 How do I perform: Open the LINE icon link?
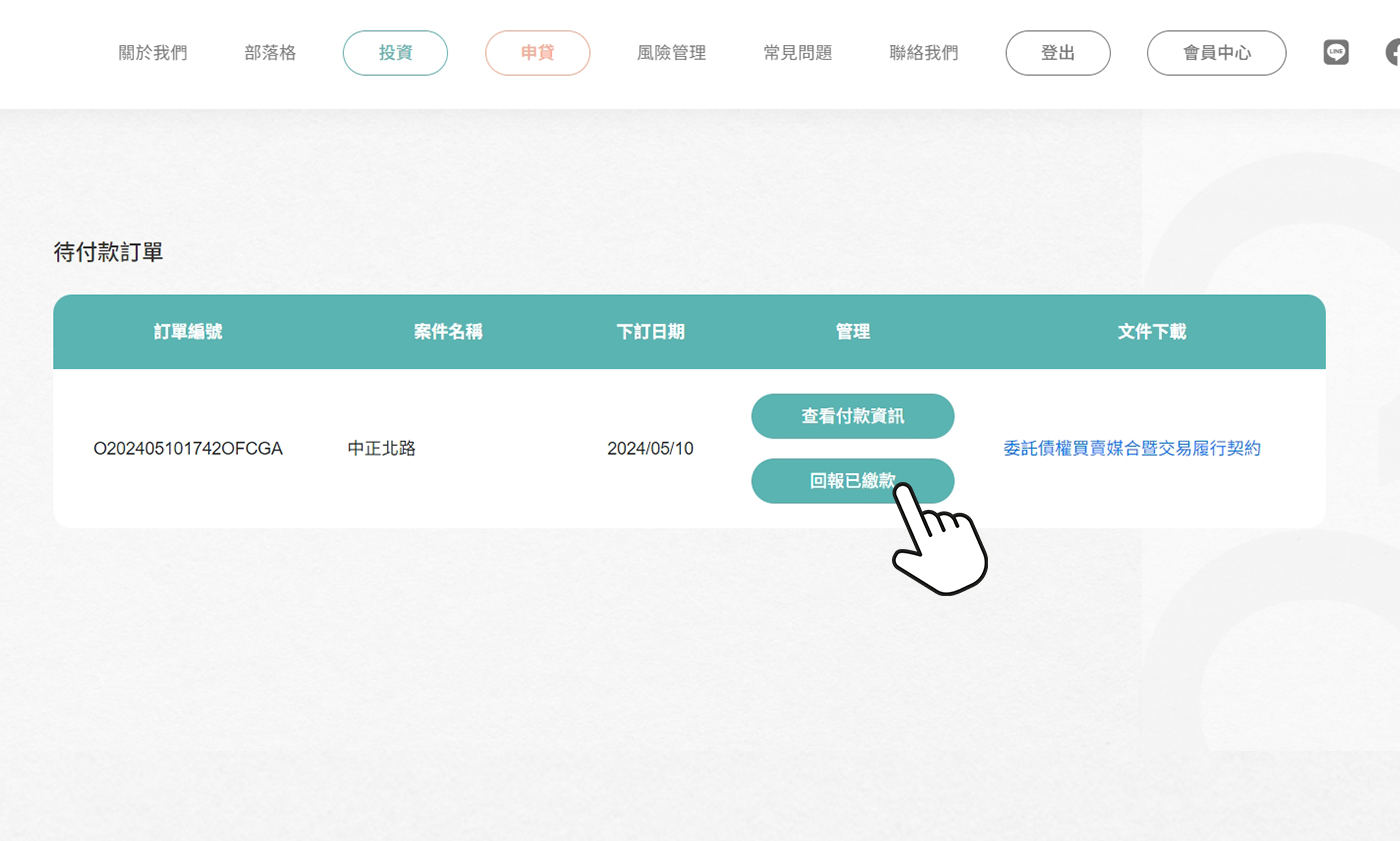tap(1336, 53)
